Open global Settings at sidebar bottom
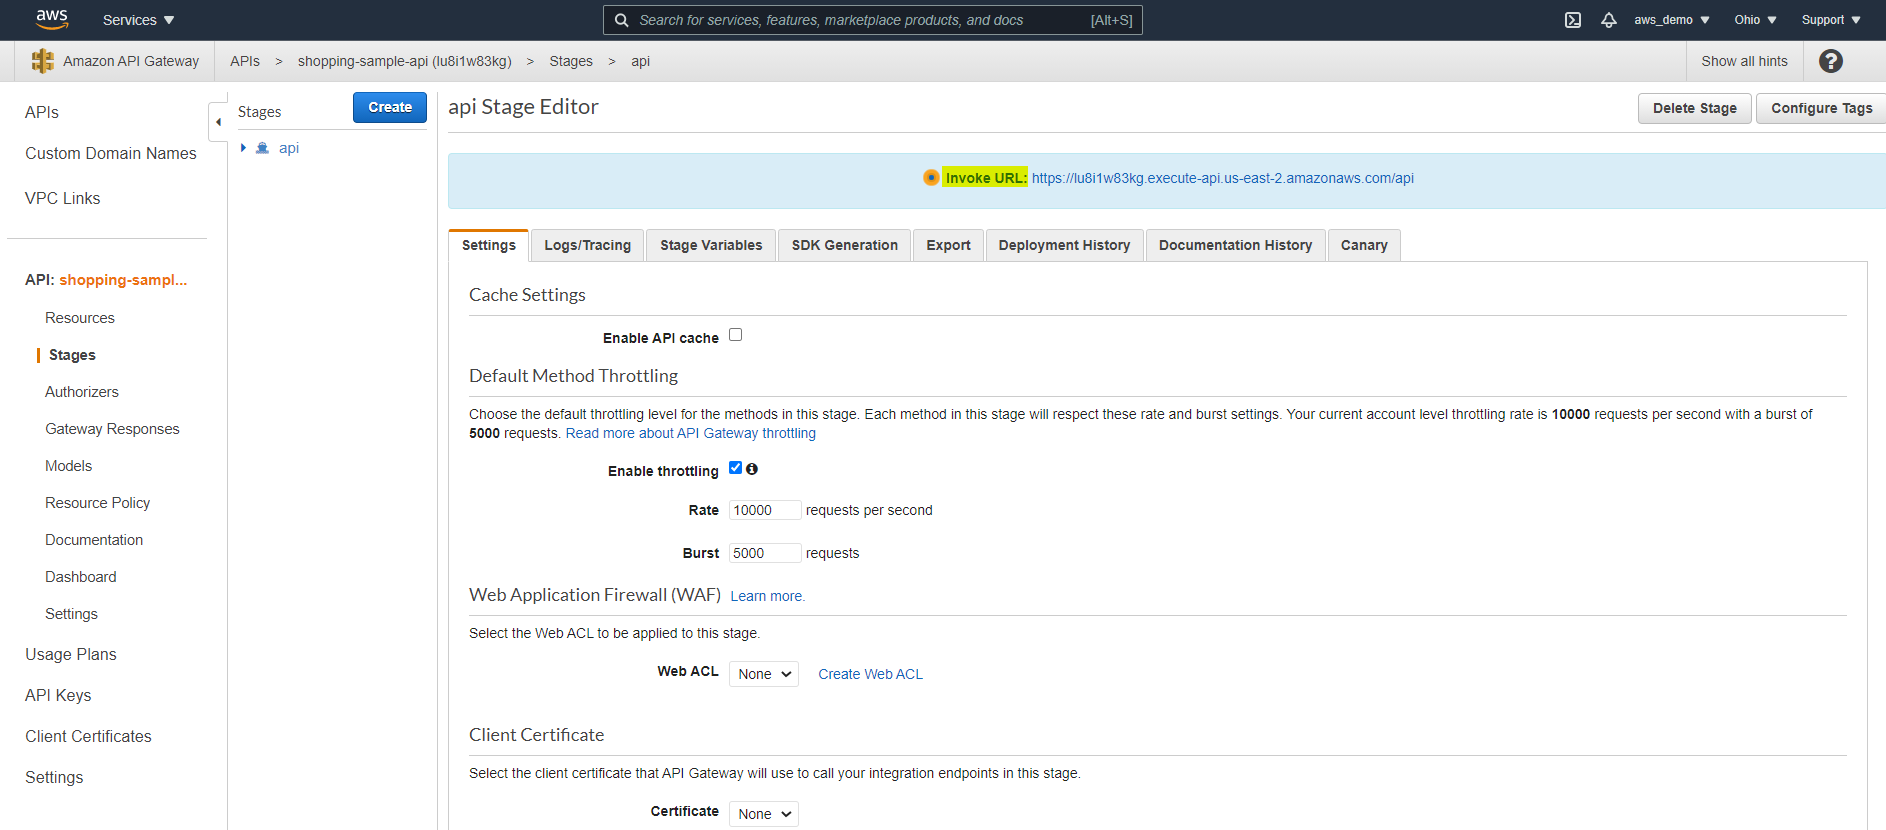The width and height of the screenshot is (1886, 830). click(54, 777)
